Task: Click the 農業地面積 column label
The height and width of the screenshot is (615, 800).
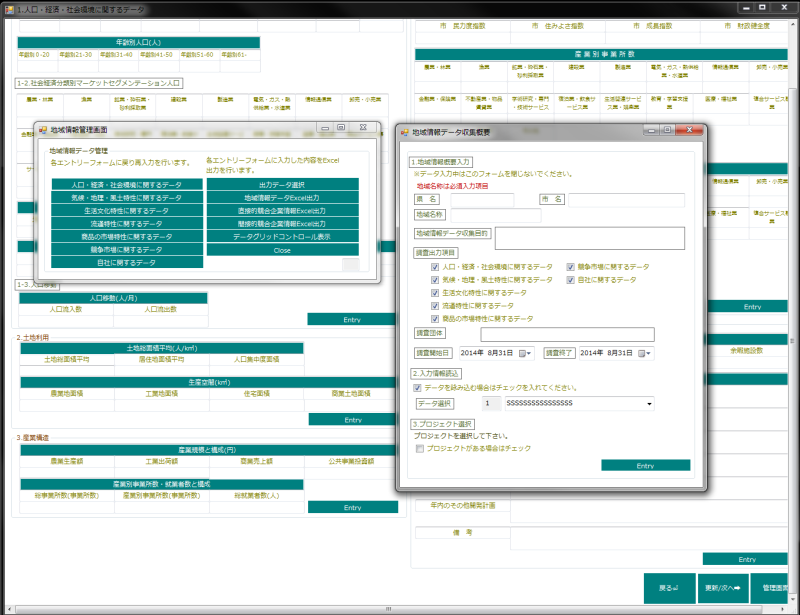Action: click(67, 393)
